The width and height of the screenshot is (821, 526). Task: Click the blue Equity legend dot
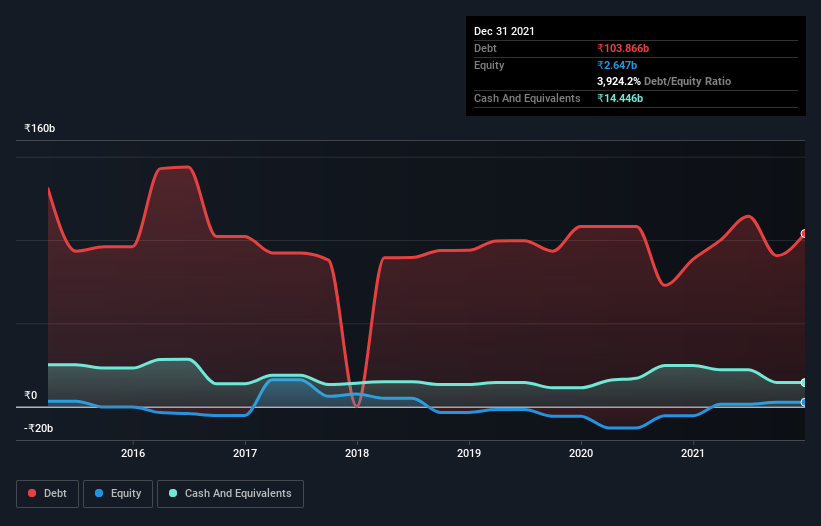click(99, 493)
